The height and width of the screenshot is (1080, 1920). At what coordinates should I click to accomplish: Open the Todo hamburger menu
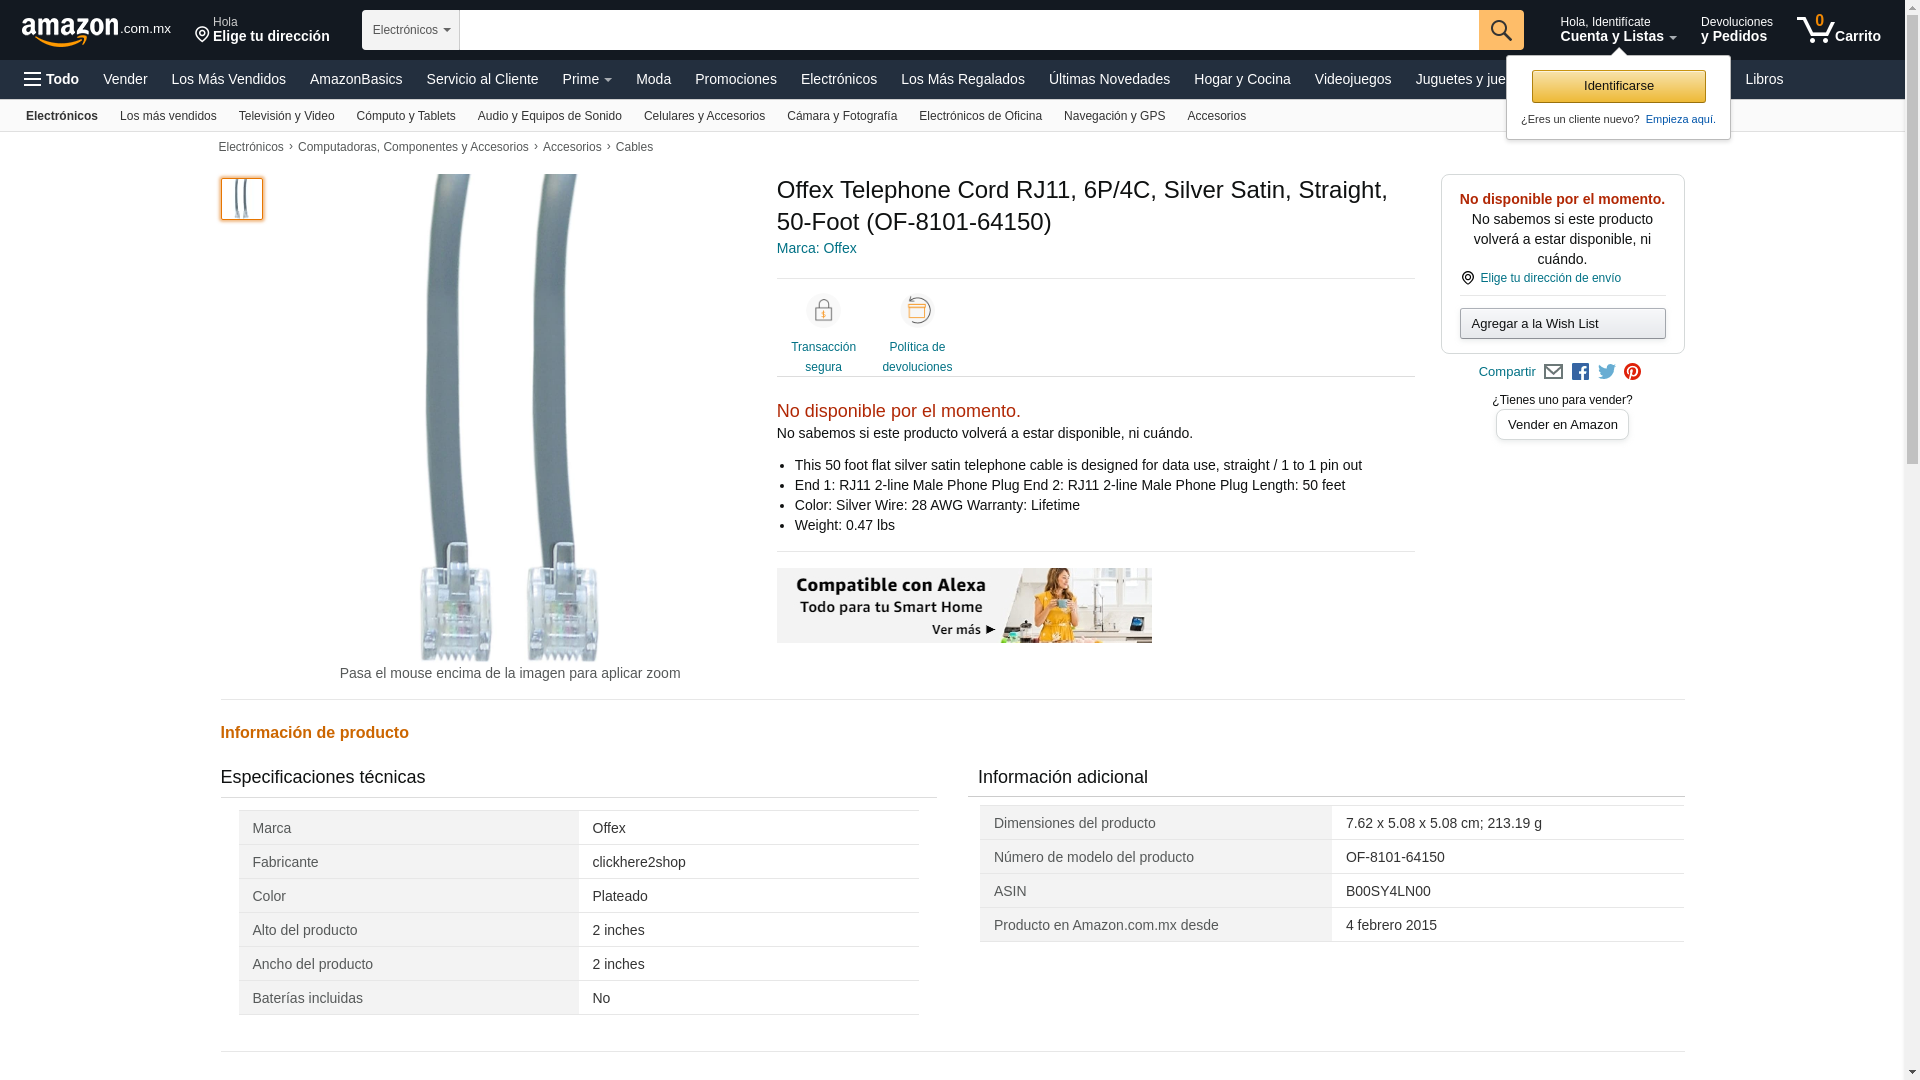click(51, 79)
